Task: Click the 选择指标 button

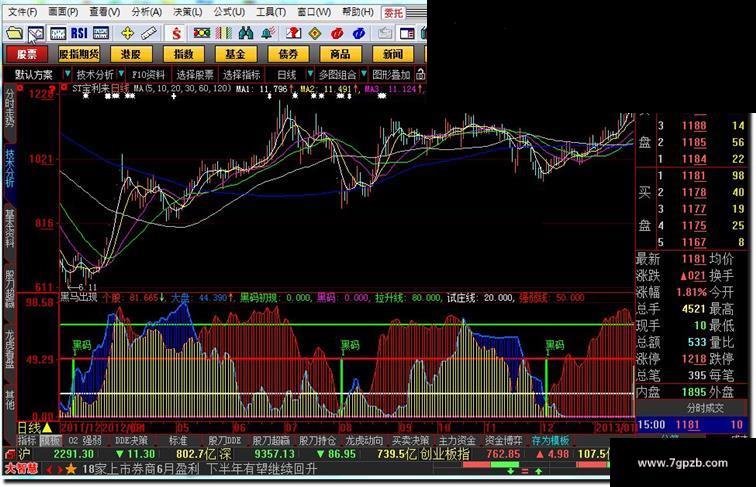Action: (x=242, y=74)
